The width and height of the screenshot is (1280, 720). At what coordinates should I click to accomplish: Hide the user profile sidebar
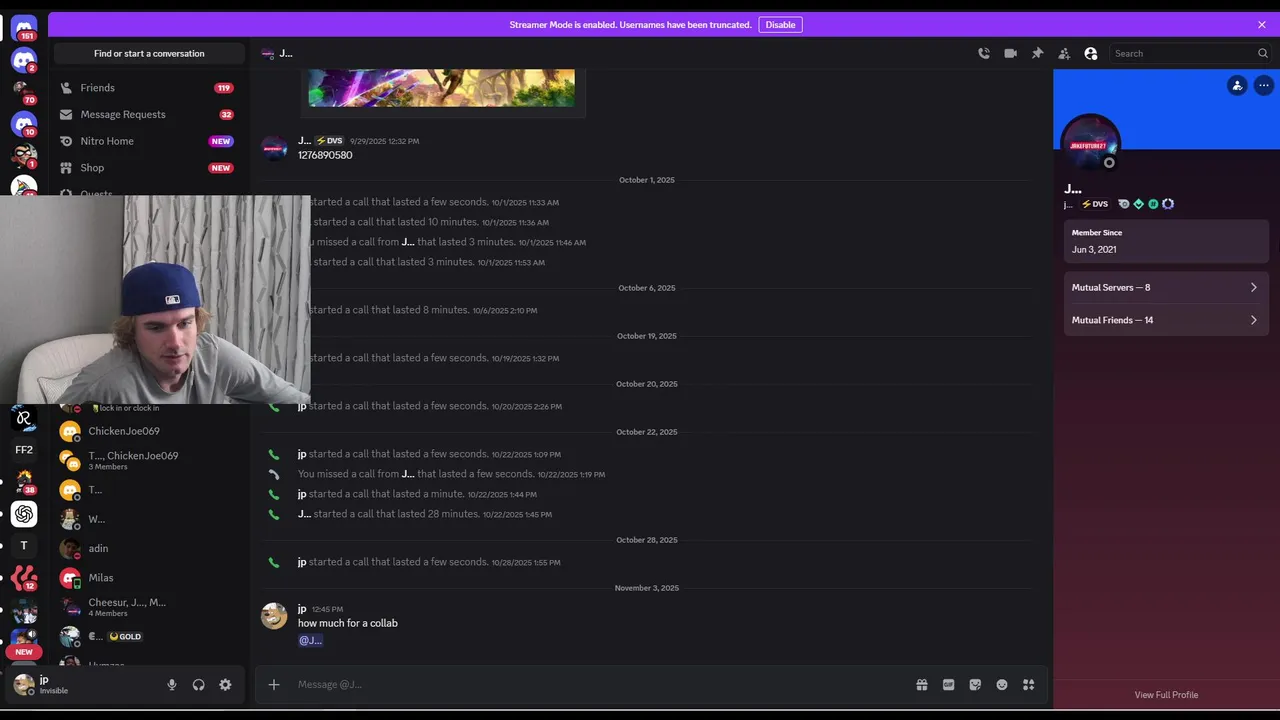(1091, 54)
